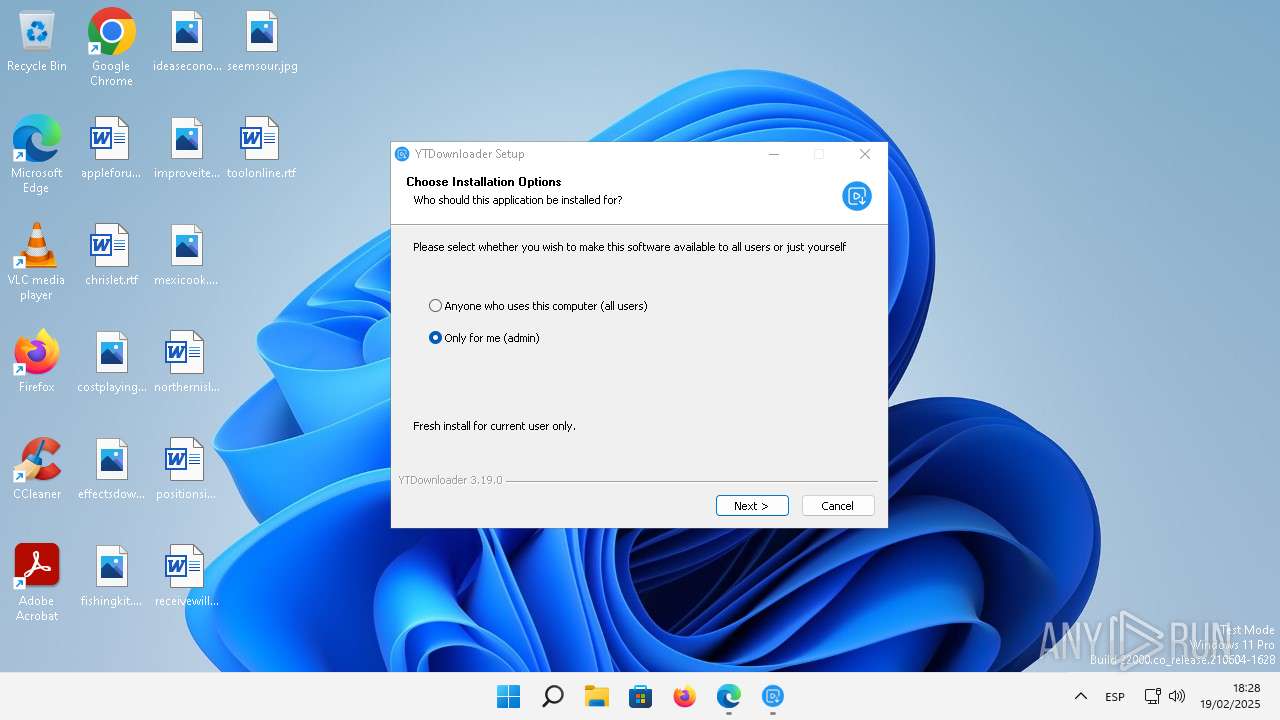
Task: Open VLC media player desktop shortcut
Action: pos(37,261)
